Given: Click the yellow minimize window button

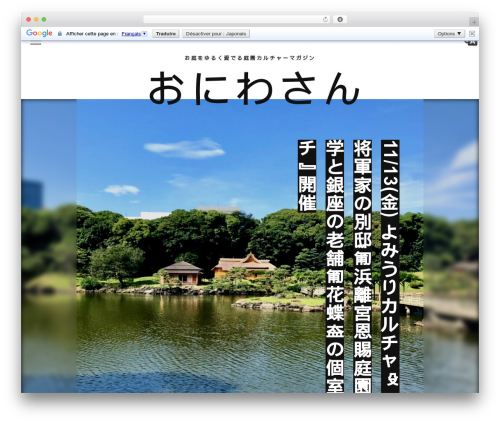Looking at the screenshot, I should click(x=36, y=19).
